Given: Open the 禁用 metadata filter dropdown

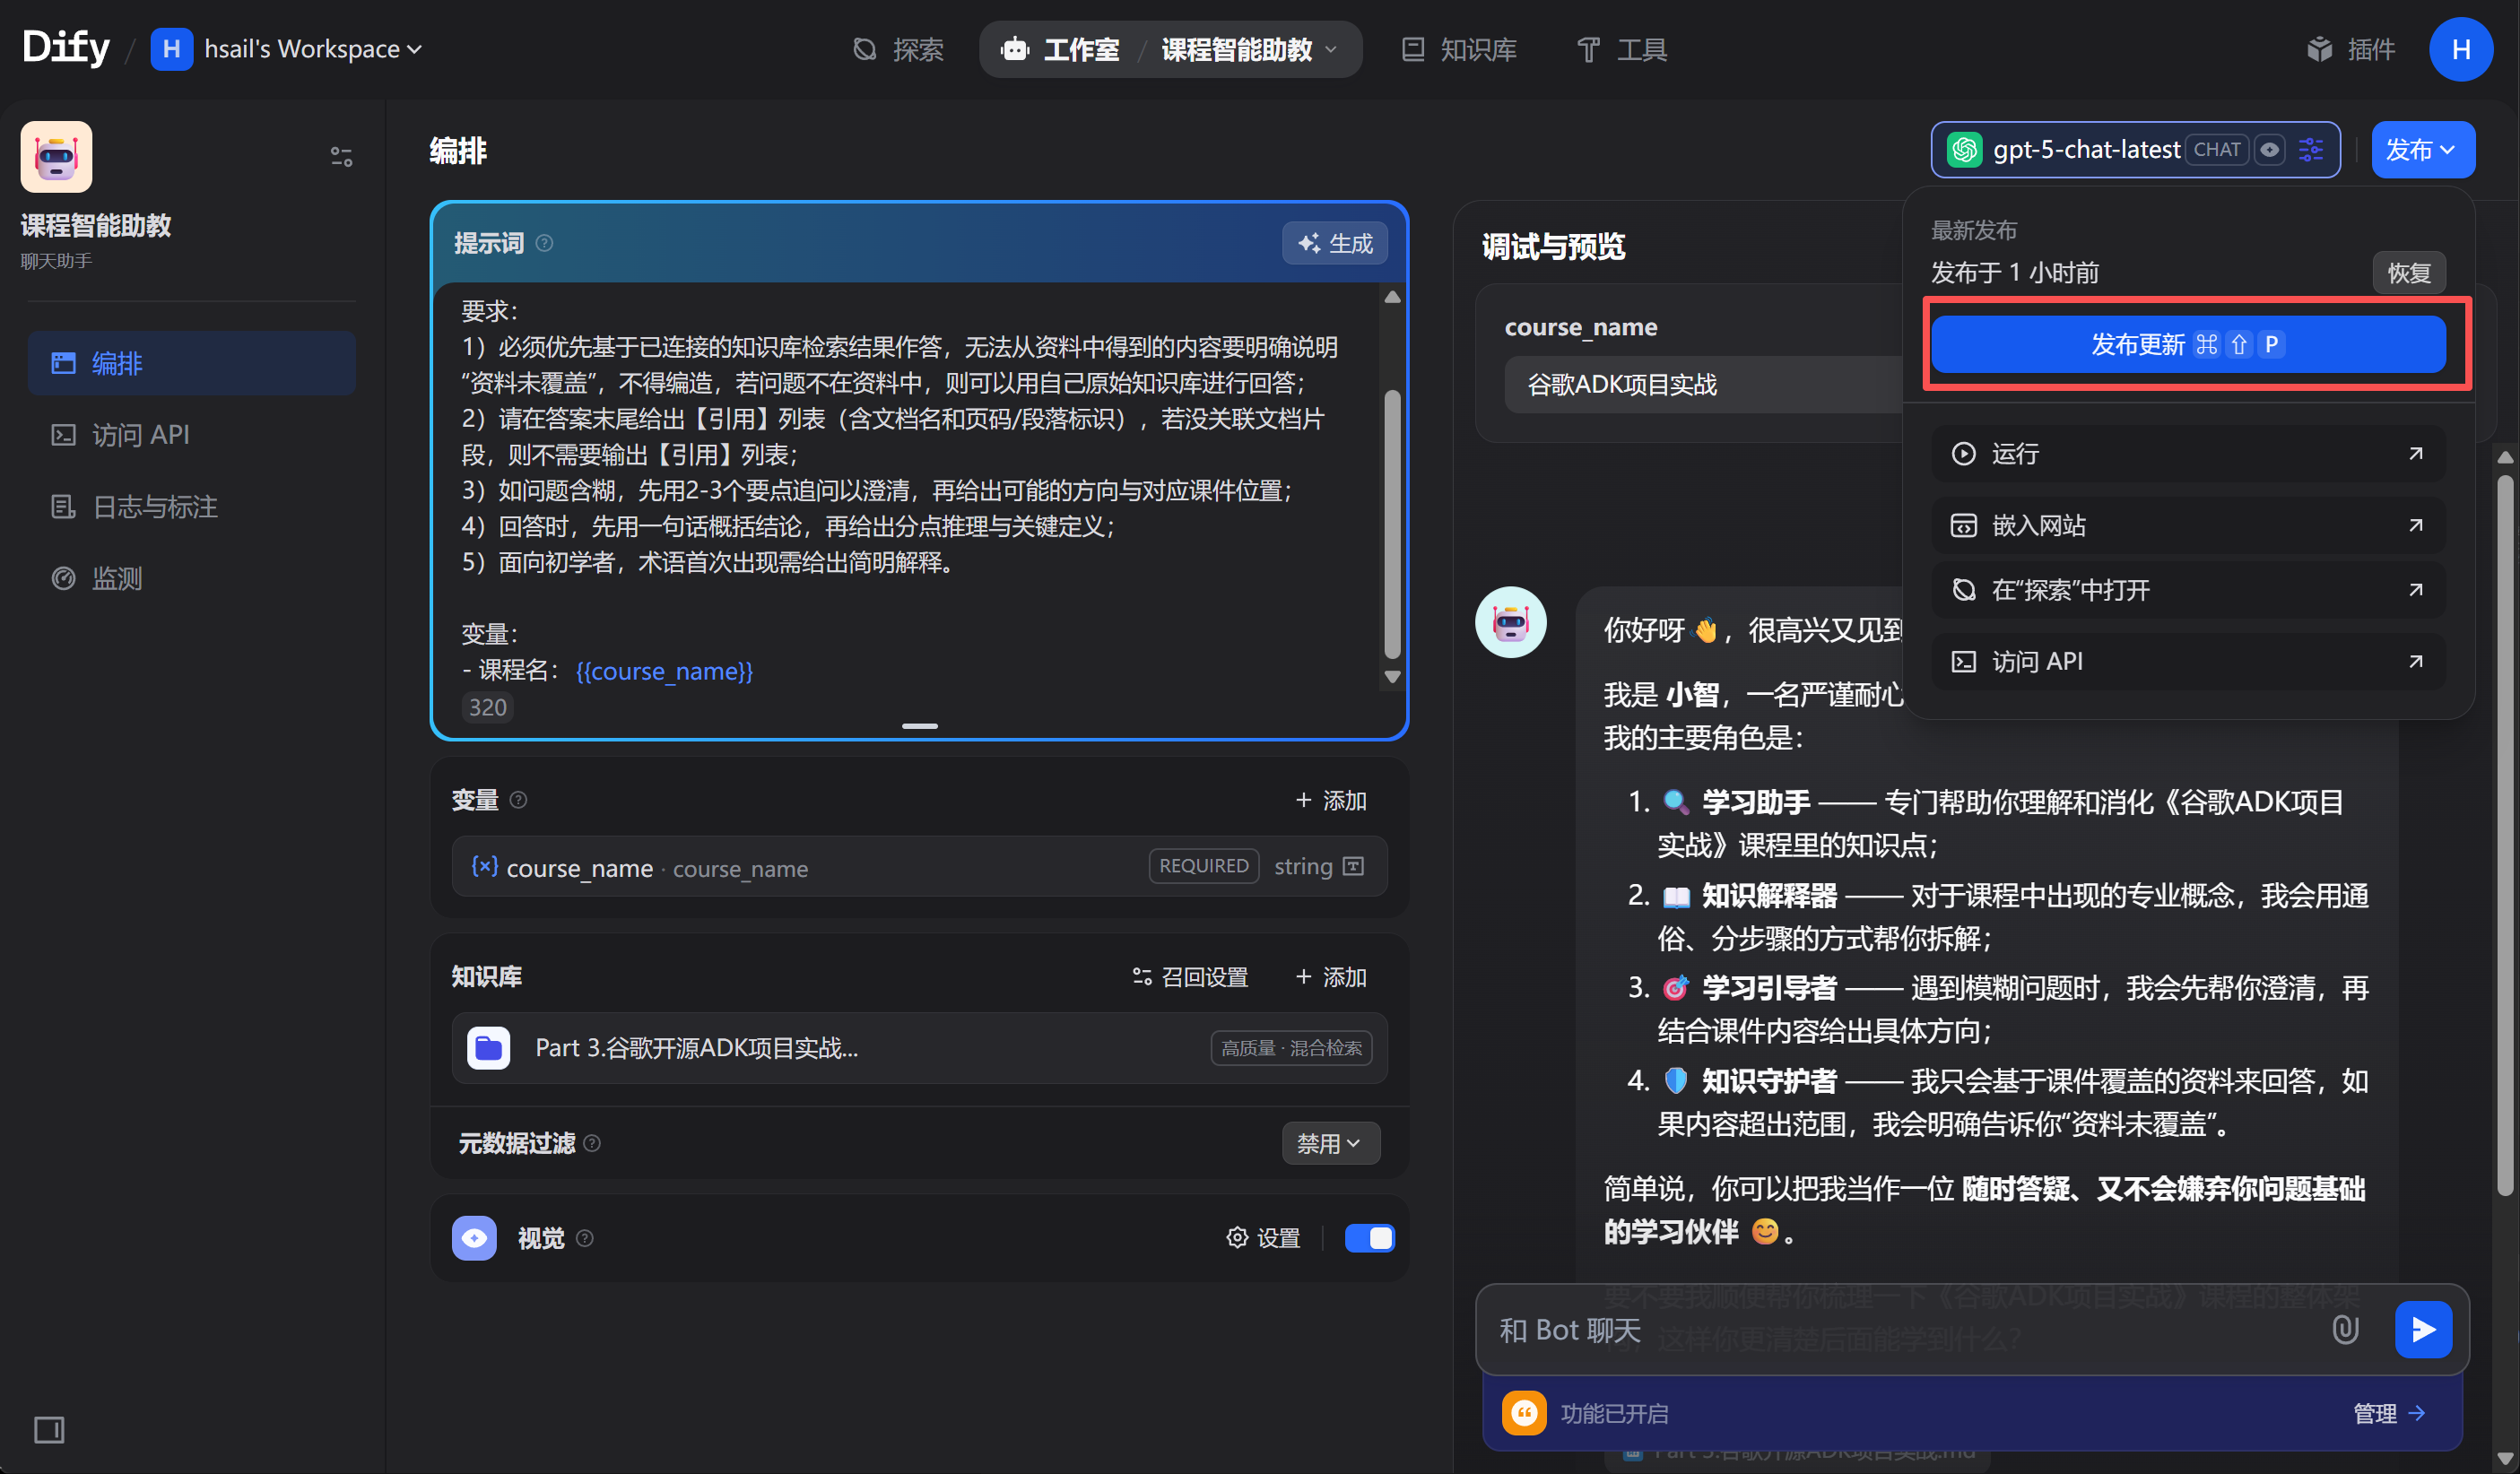Looking at the screenshot, I should [1330, 1143].
